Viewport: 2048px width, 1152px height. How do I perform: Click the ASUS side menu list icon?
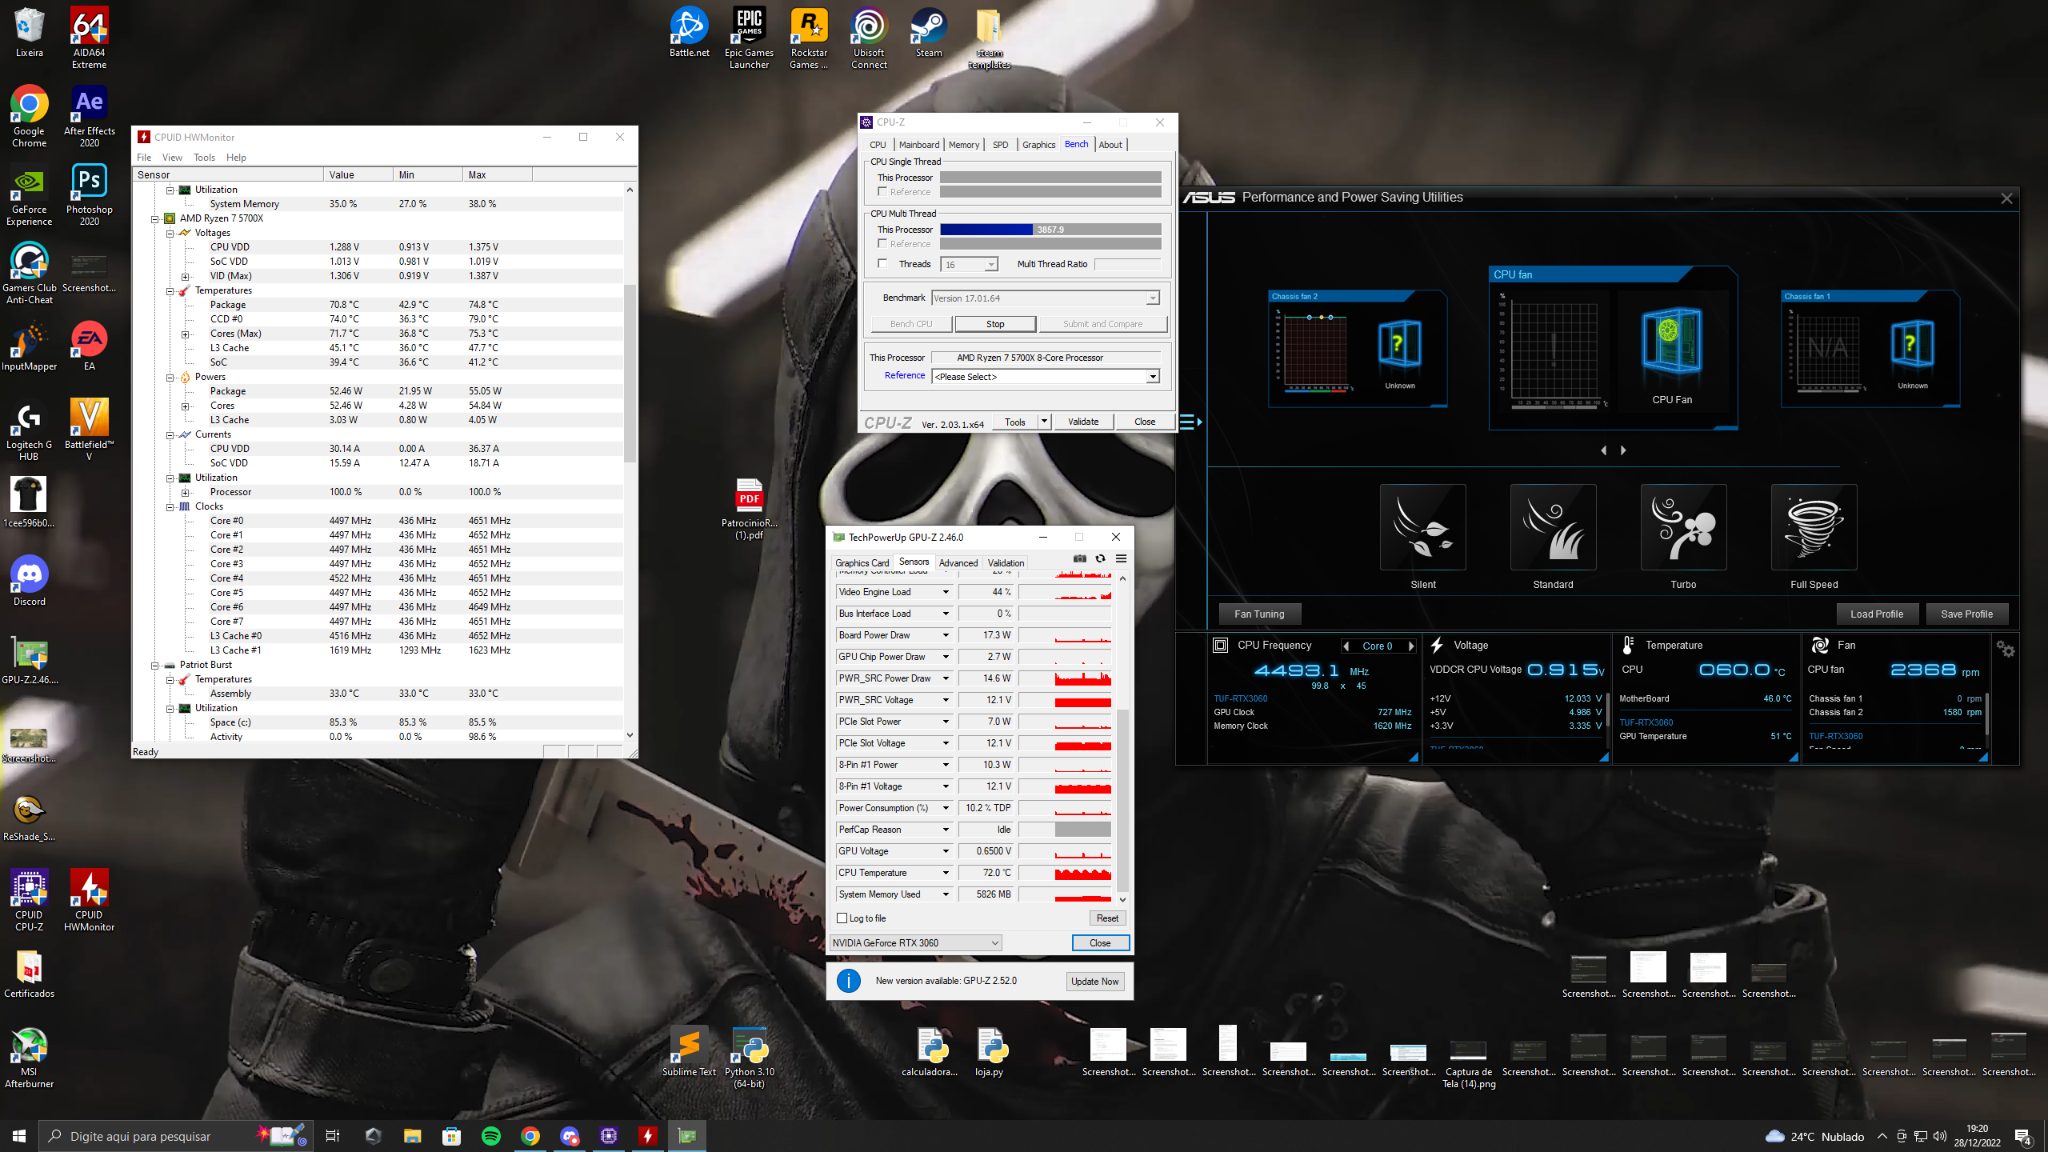point(1190,422)
